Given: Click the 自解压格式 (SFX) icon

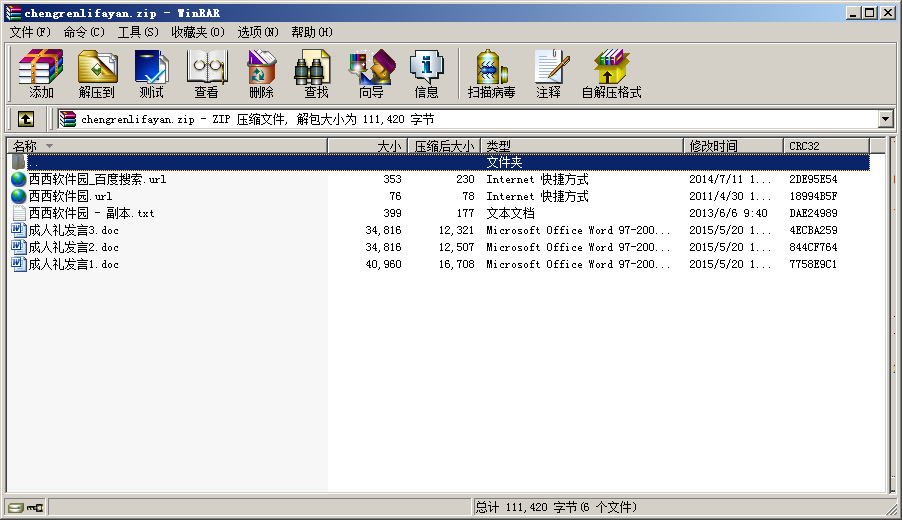Looking at the screenshot, I should (x=611, y=74).
